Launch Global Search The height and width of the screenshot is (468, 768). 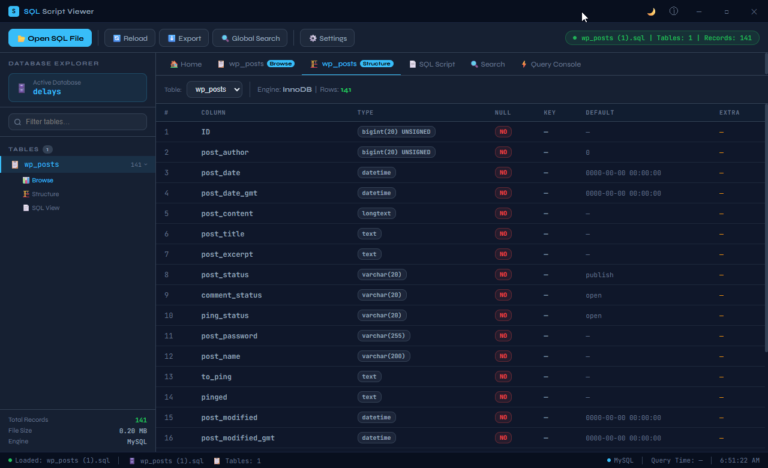coord(250,38)
